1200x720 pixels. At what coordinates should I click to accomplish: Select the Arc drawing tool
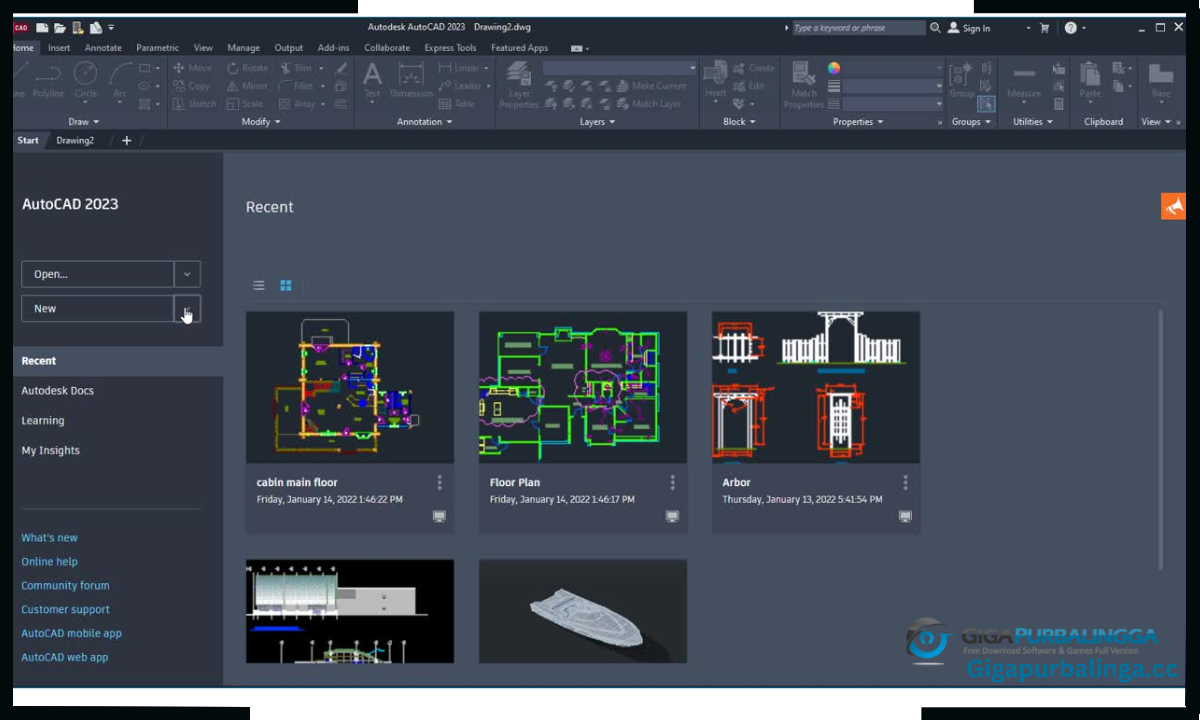(x=120, y=80)
